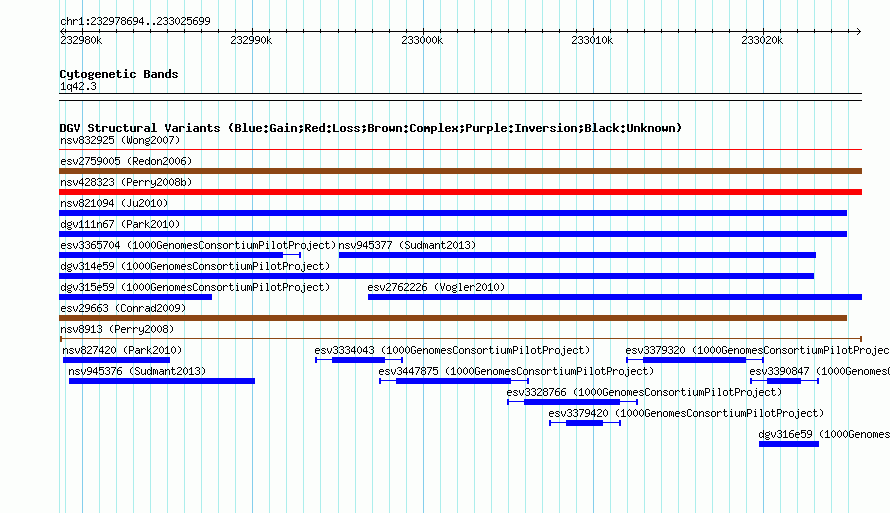The image size is (890, 513).
Task: Click the blue dgv316e59 variant bar
Action: 789,444
